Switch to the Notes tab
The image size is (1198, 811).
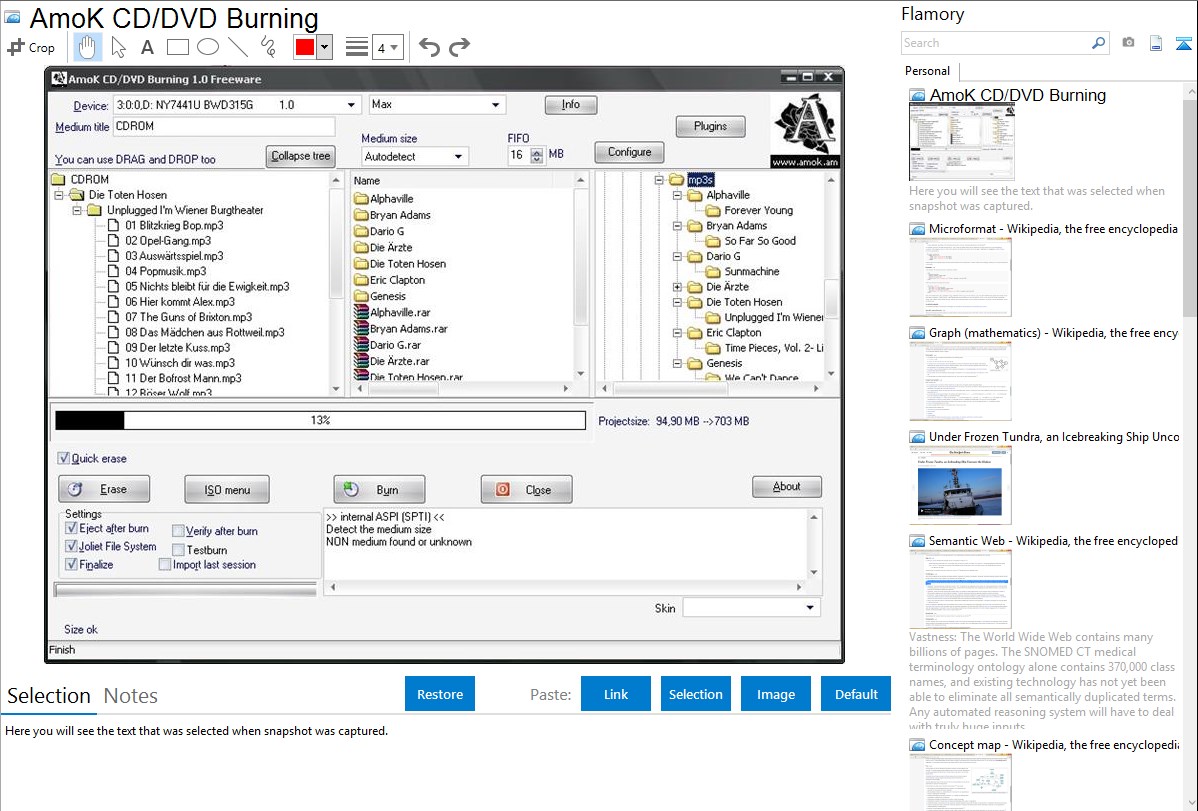tap(131, 696)
